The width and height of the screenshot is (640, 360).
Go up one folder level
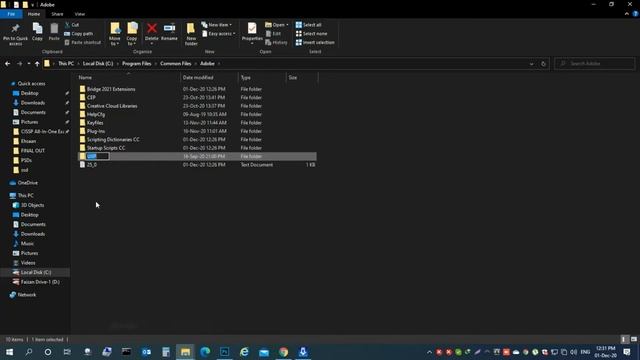click(37, 64)
